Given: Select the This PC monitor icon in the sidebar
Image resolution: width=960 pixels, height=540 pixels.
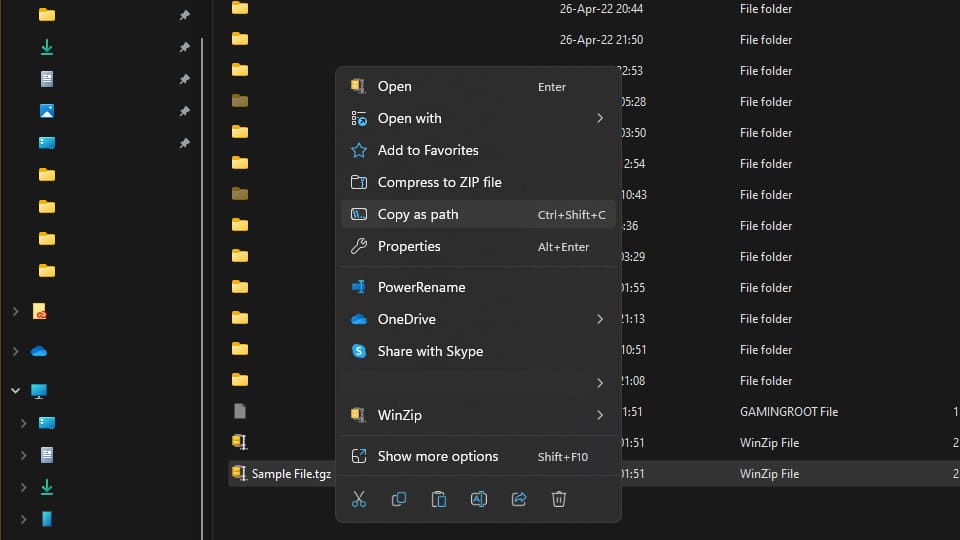Looking at the screenshot, I should pos(39,391).
